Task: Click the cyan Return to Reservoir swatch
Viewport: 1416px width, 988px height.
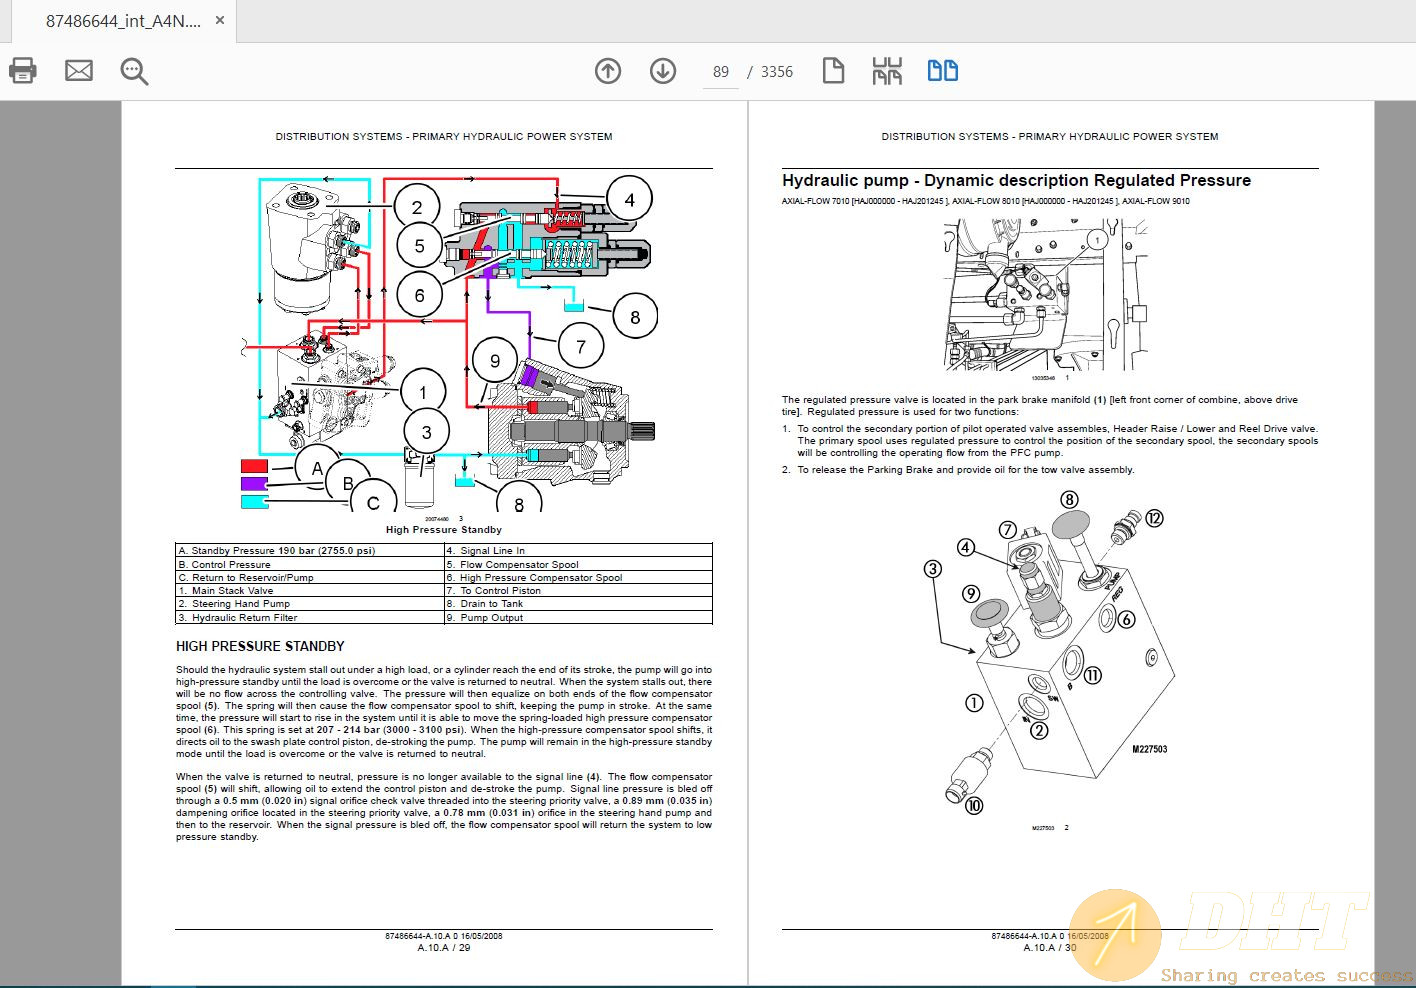Action: click(x=255, y=502)
